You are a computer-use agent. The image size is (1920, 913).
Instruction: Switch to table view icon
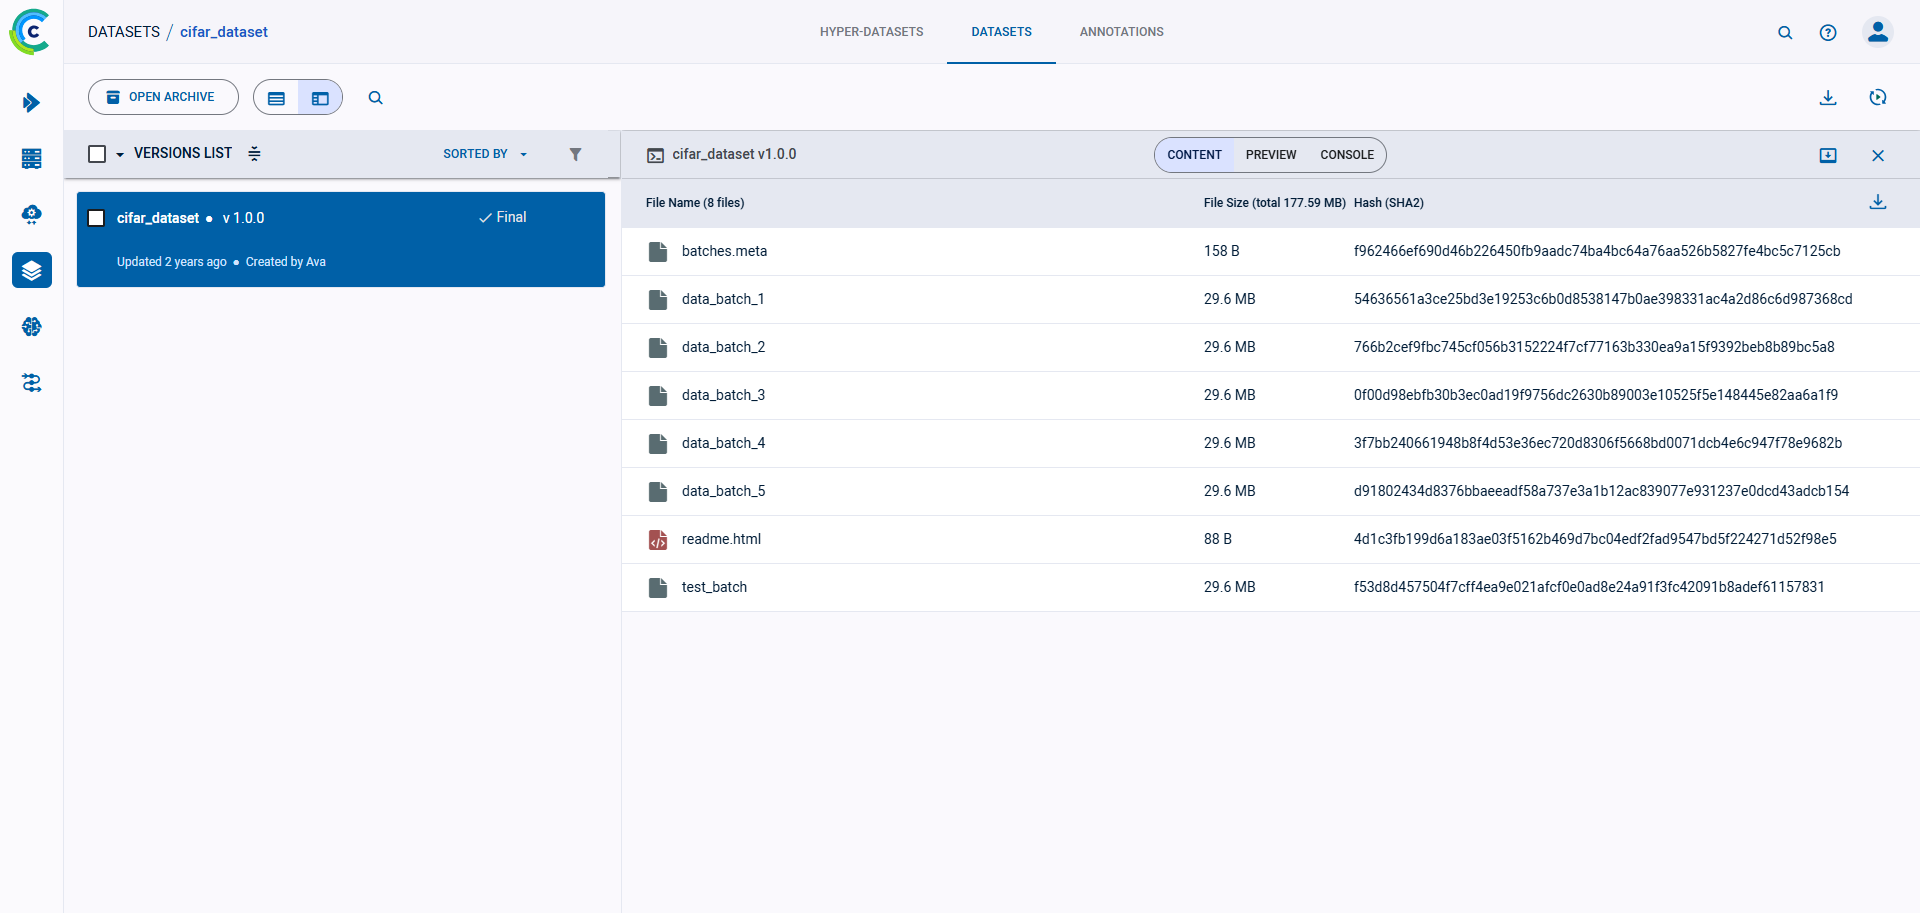click(x=277, y=98)
